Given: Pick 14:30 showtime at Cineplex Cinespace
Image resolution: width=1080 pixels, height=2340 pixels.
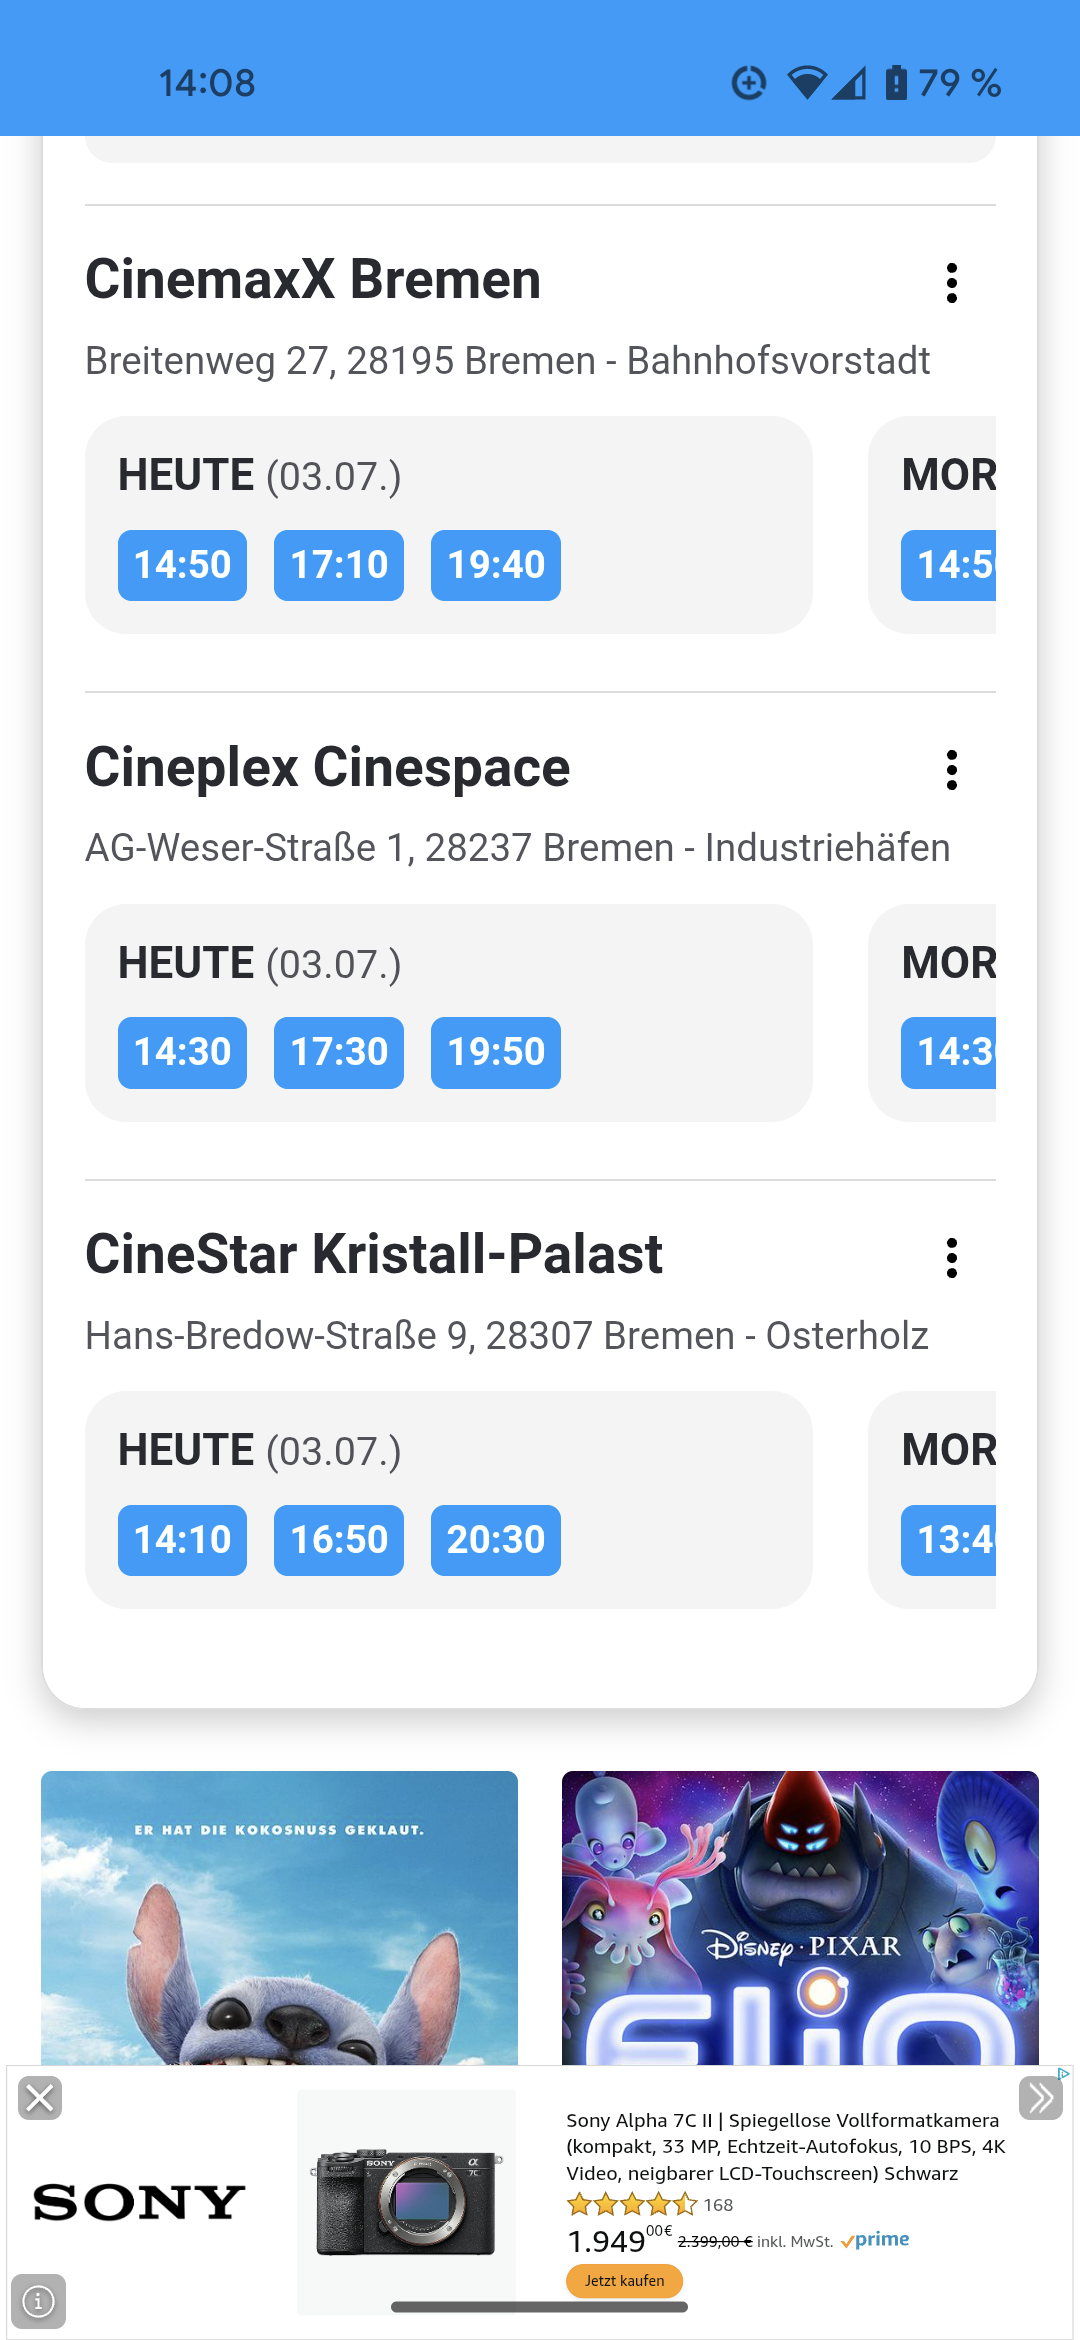Looking at the screenshot, I should tap(182, 1053).
